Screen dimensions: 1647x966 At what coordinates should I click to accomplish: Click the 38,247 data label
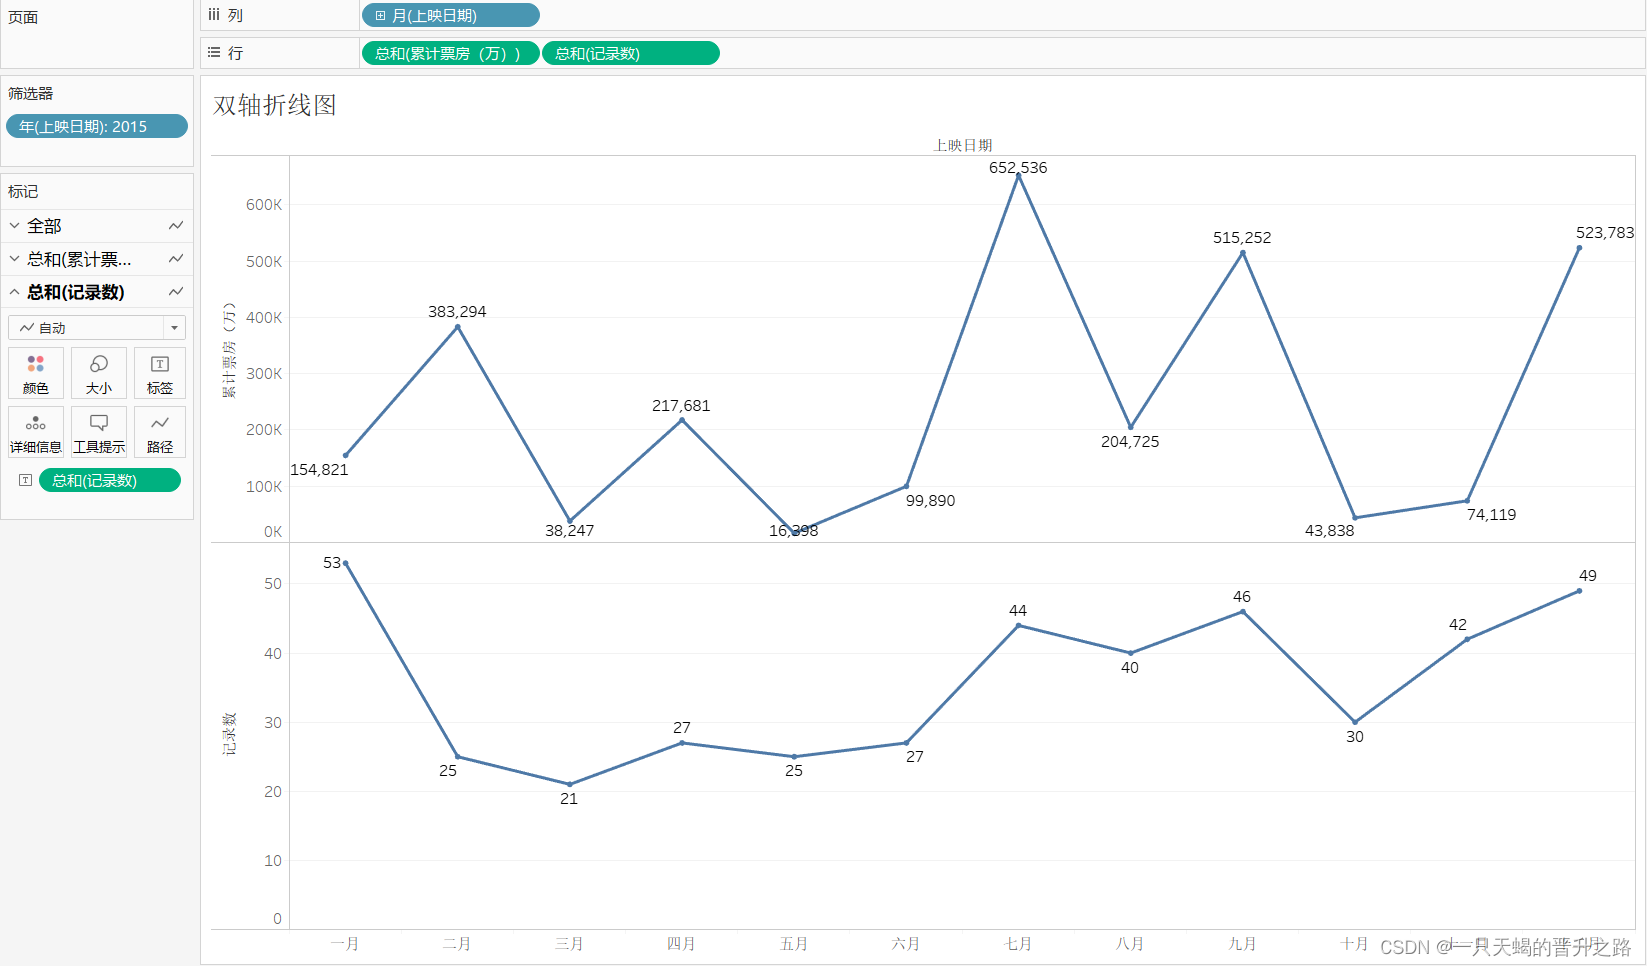pyautogui.click(x=569, y=530)
